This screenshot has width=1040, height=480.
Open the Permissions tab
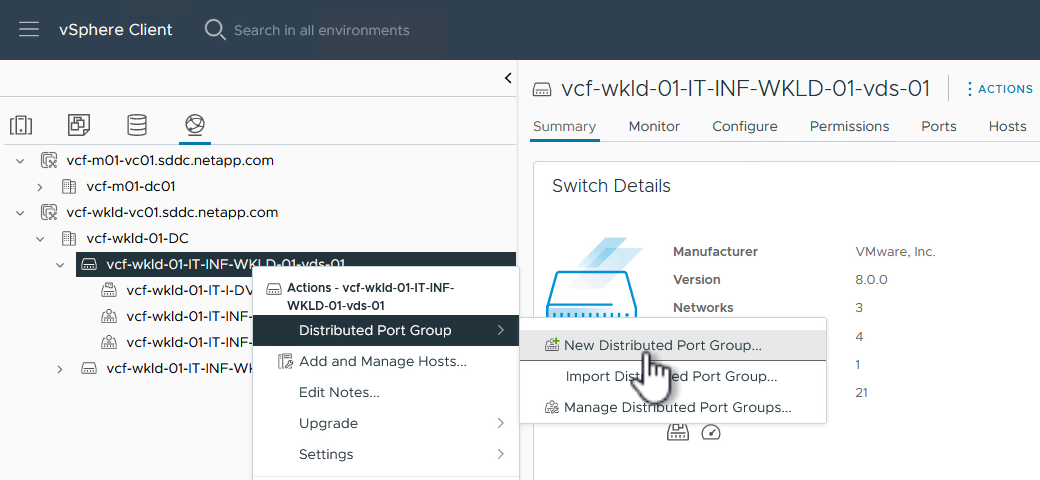pyautogui.click(x=849, y=126)
